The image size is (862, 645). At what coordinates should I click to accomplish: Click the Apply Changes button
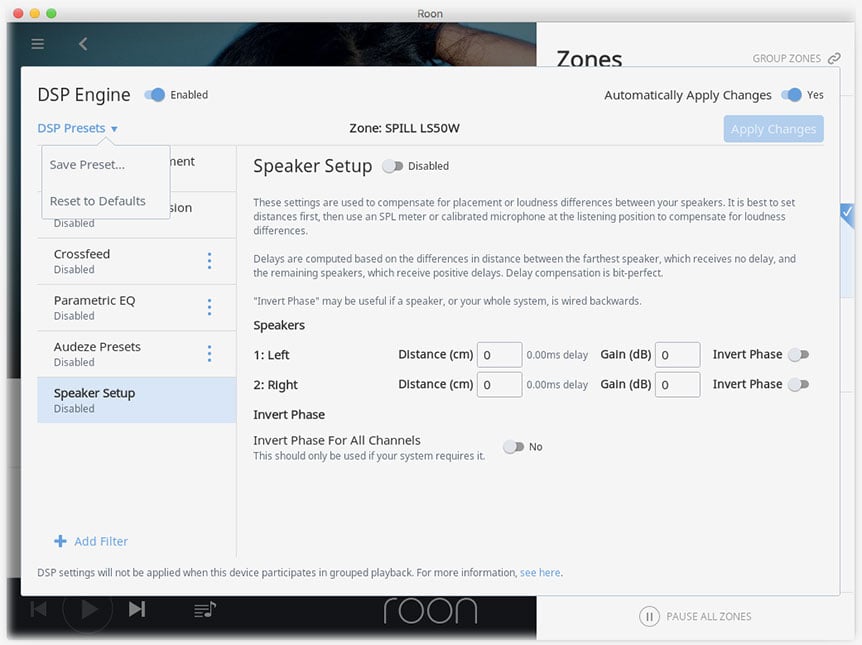[x=773, y=129]
